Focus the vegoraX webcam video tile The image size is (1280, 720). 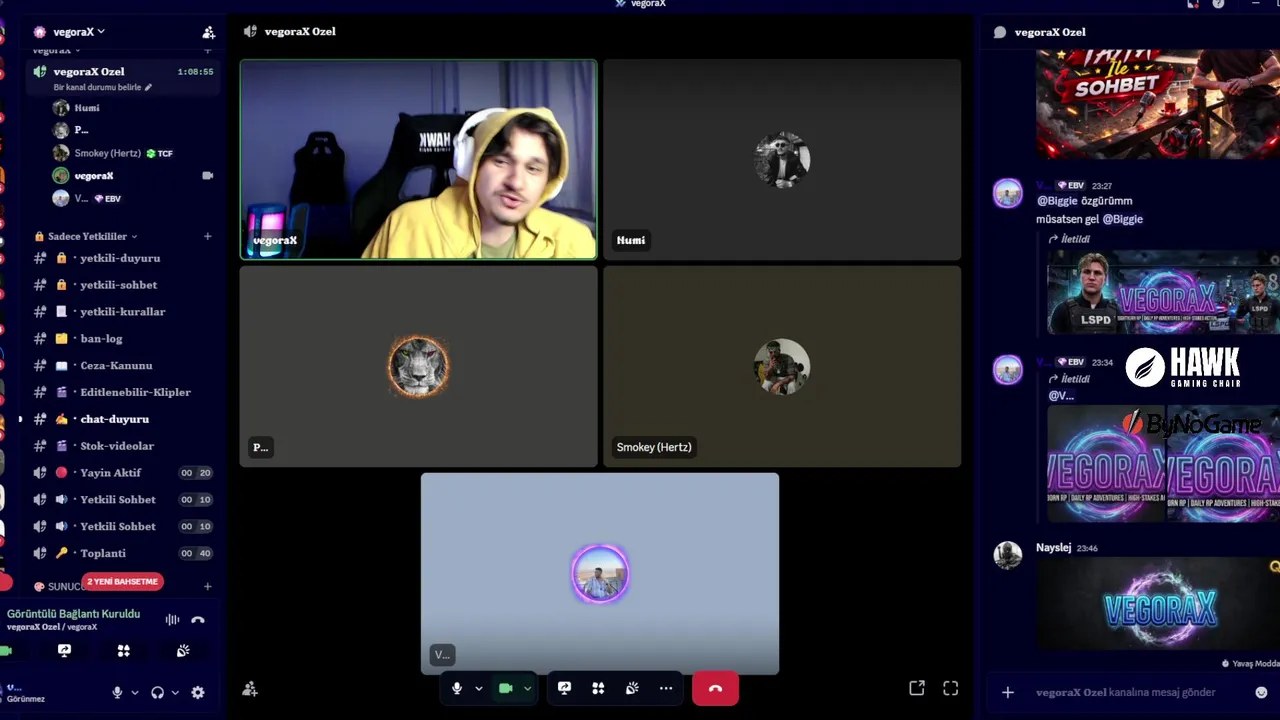[x=418, y=160]
